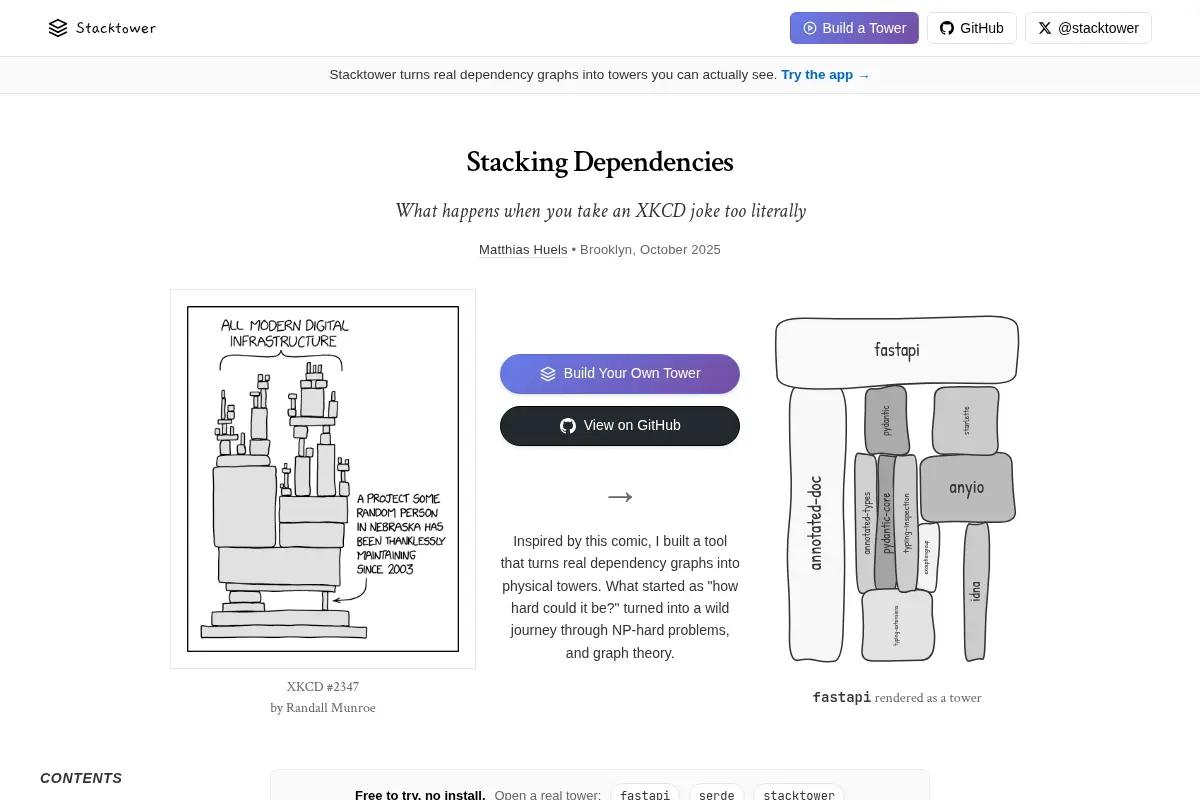Open the GitHub header button
Viewport: 1200px width, 800px height.
972,28
